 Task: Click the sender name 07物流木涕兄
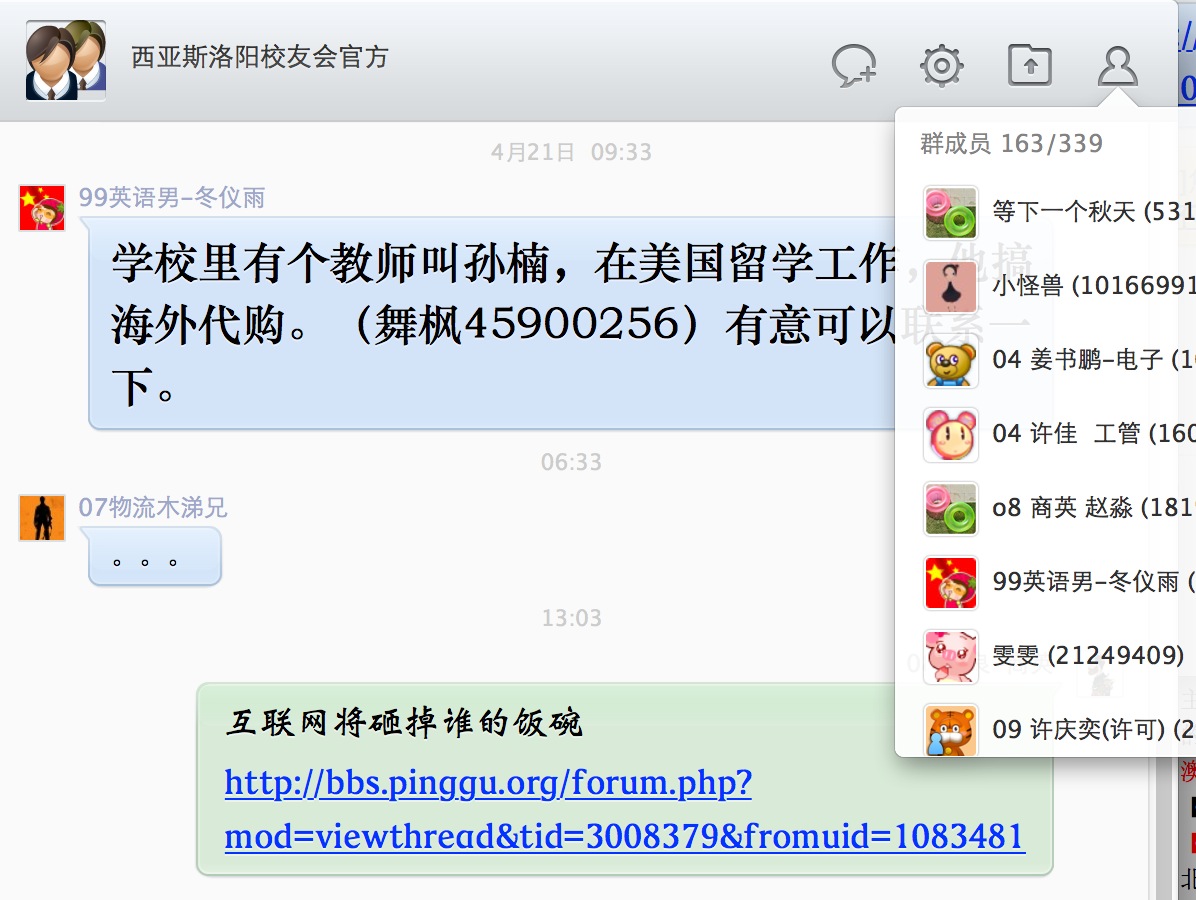[153, 507]
